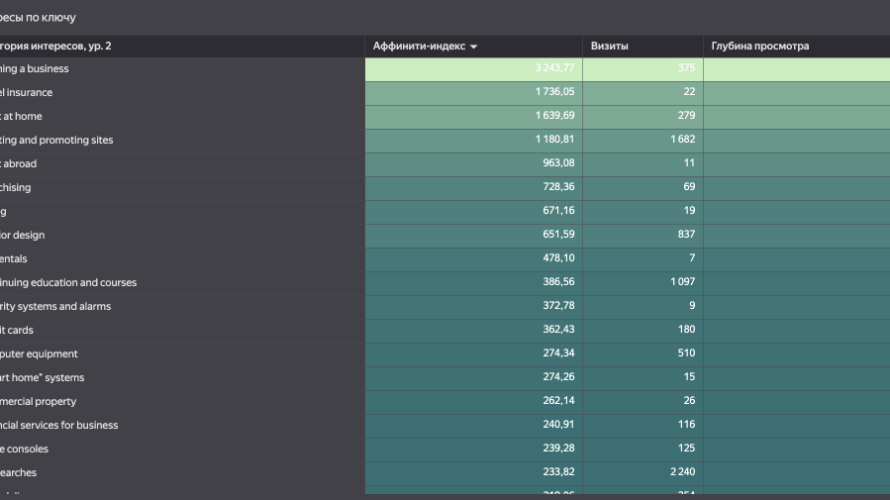Click the insurance row affinity cell 1 736,05
Viewport: 890px width, 500px height.
554,92
